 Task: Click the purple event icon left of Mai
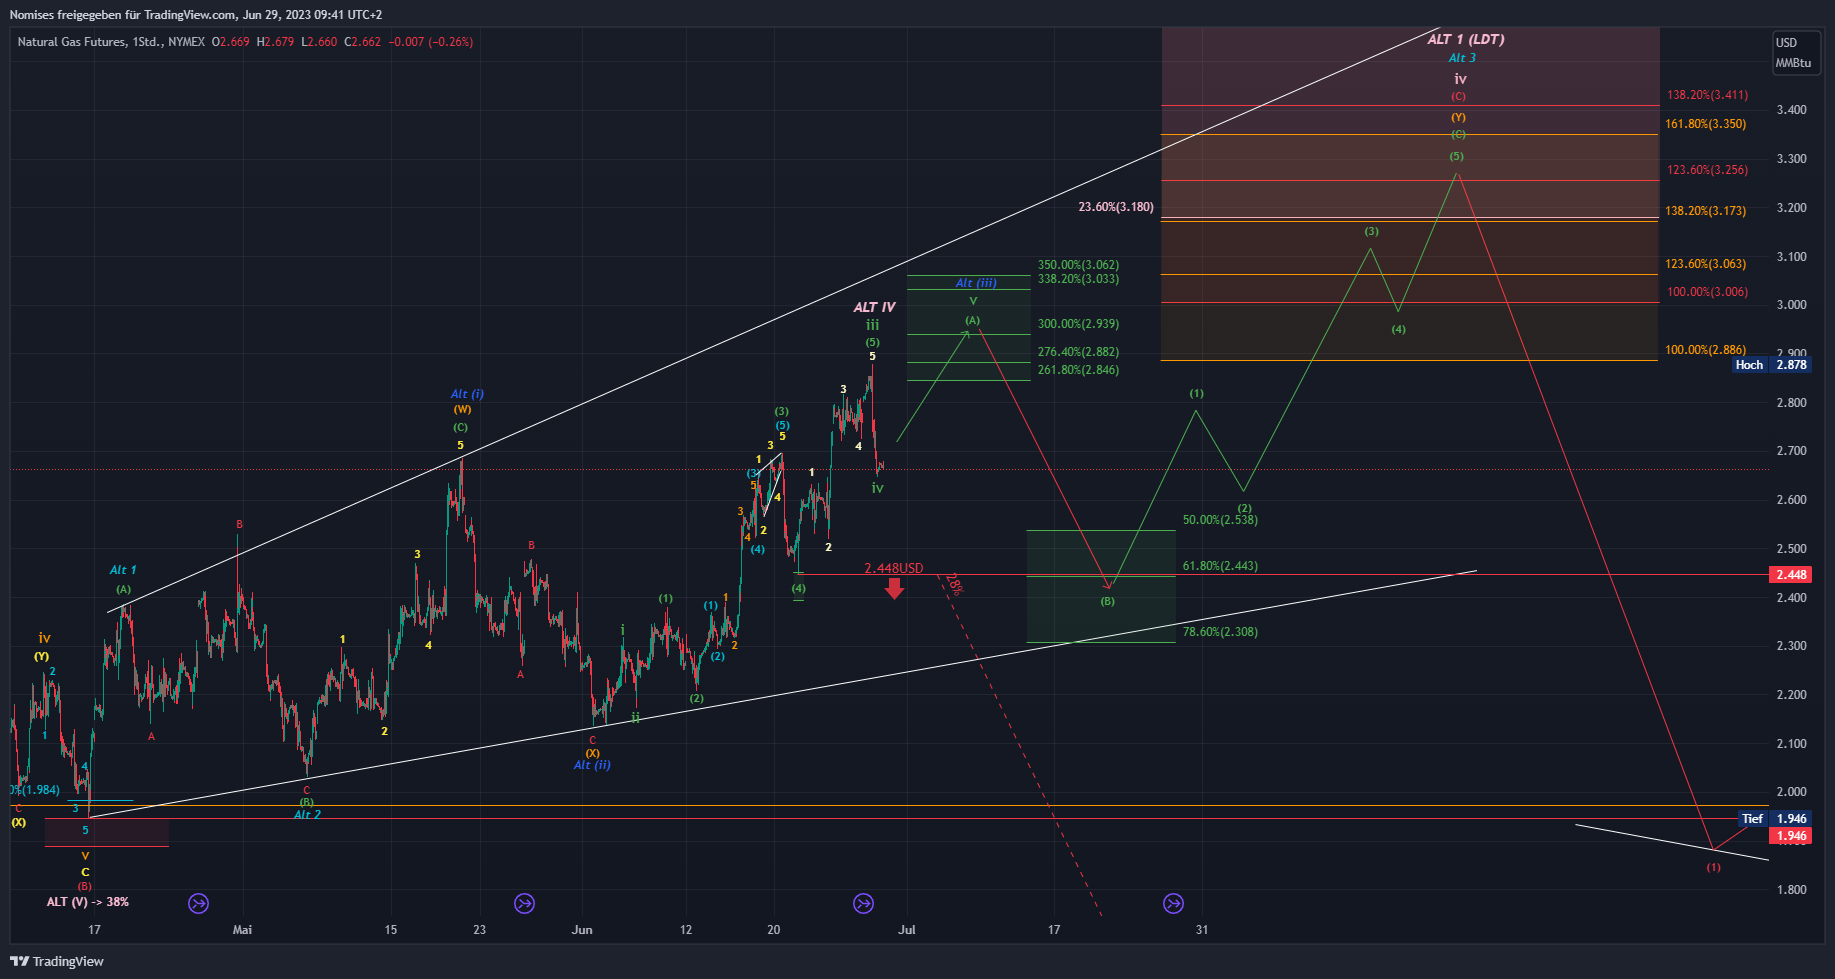[198, 904]
